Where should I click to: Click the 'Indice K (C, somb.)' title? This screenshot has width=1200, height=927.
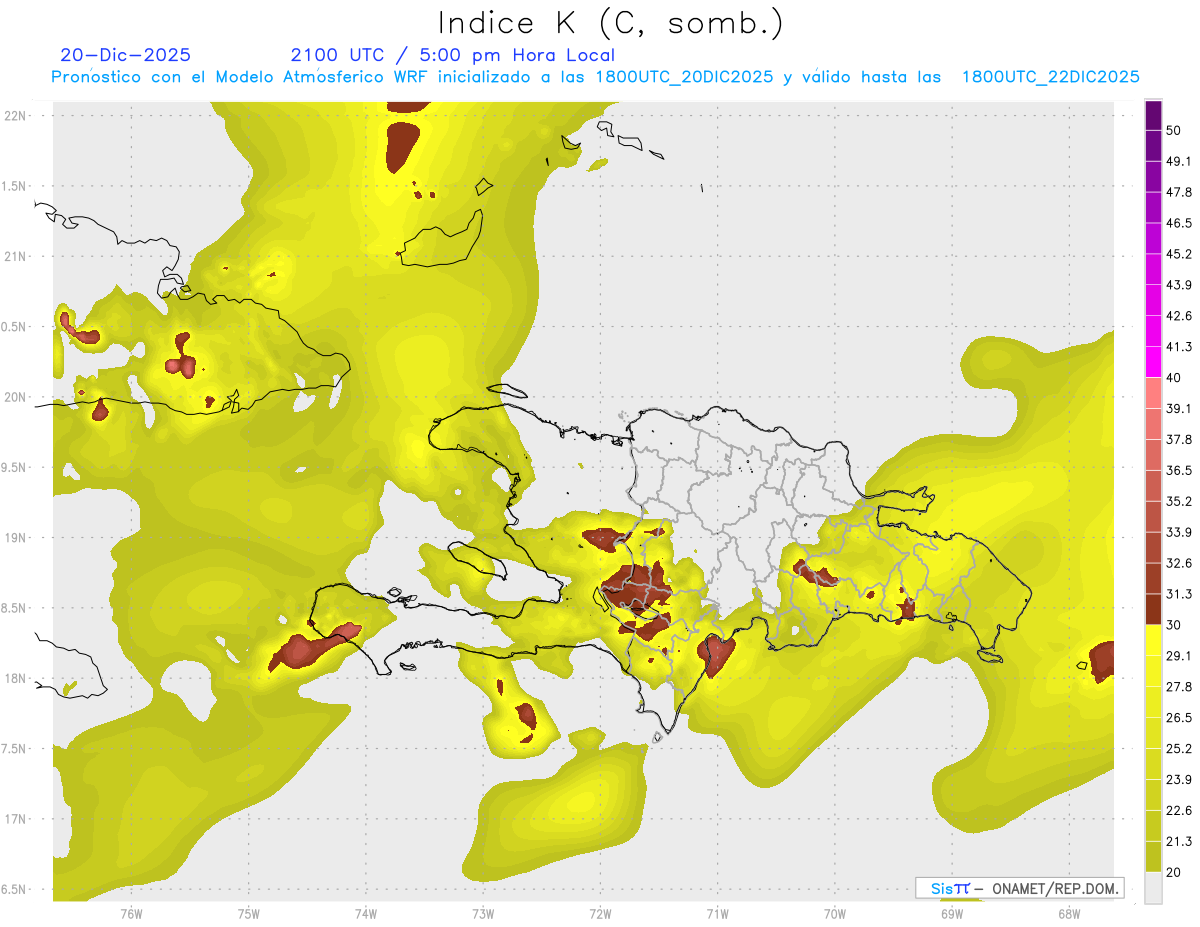click(x=610, y=24)
